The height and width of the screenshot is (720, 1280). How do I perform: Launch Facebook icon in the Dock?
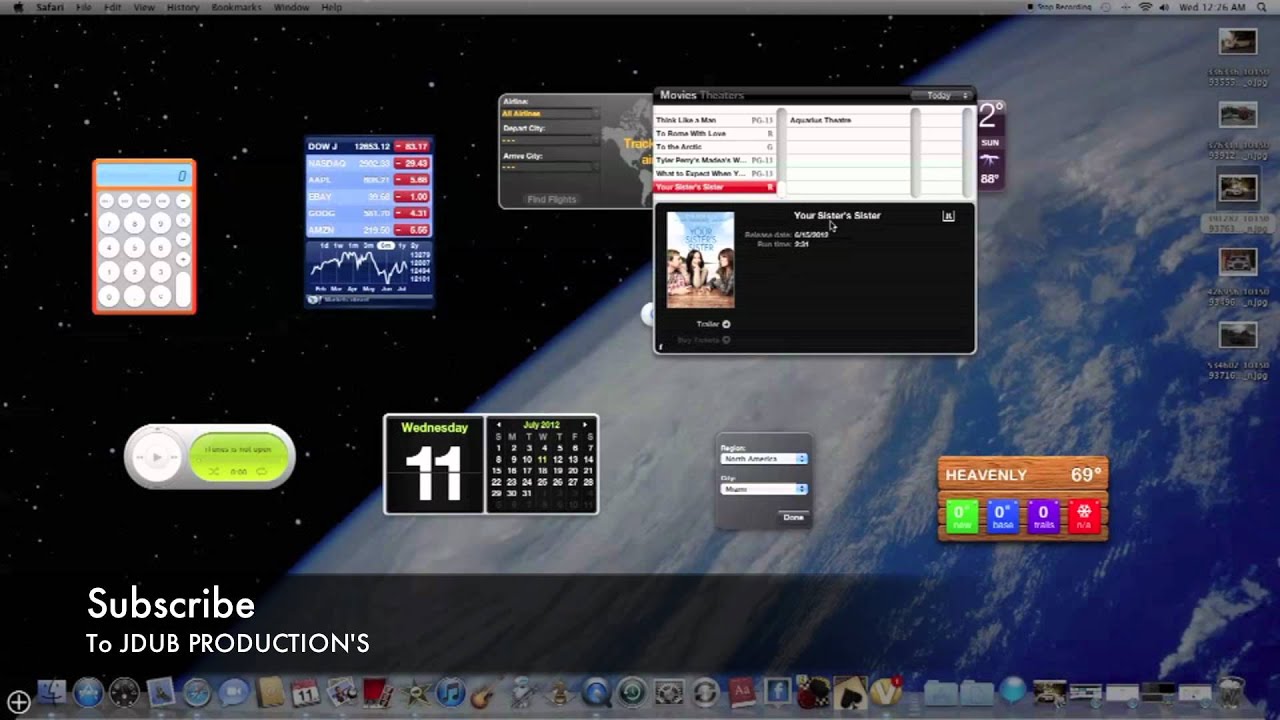coord(777,692)
